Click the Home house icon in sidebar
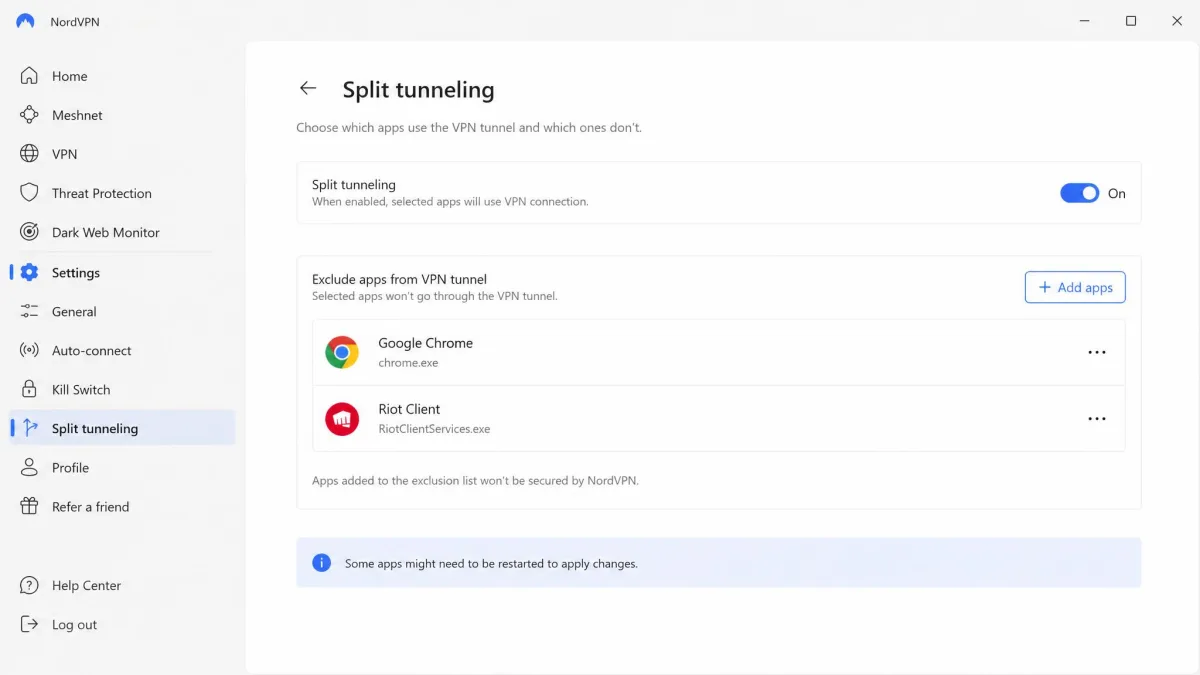Screen dimensions: 1200x675 pos(29,76)
